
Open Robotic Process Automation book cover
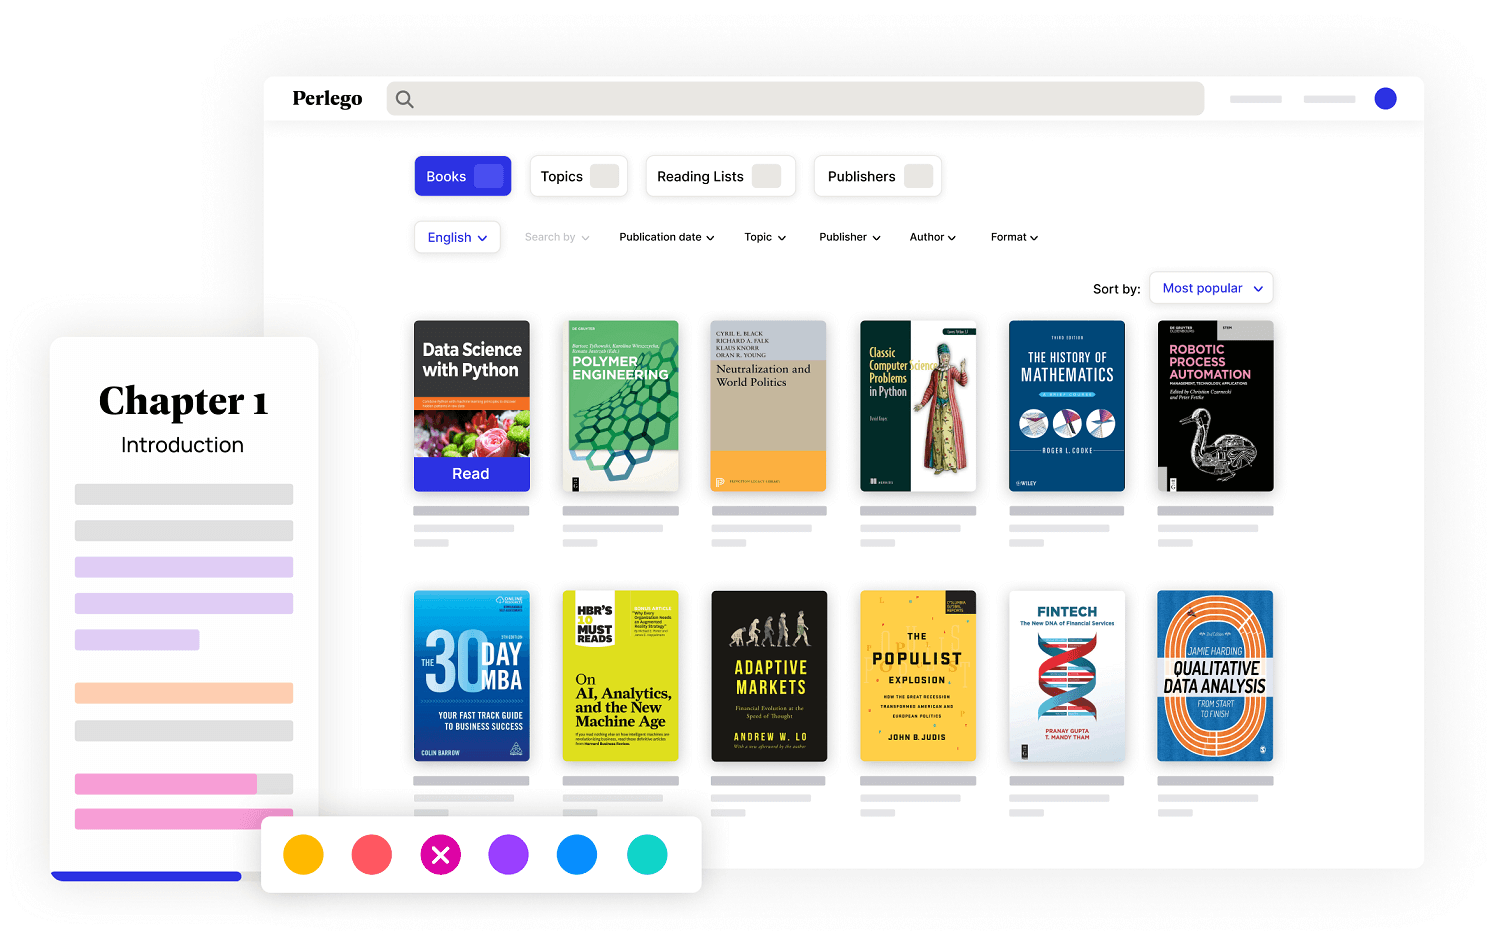click(1215, 406)
